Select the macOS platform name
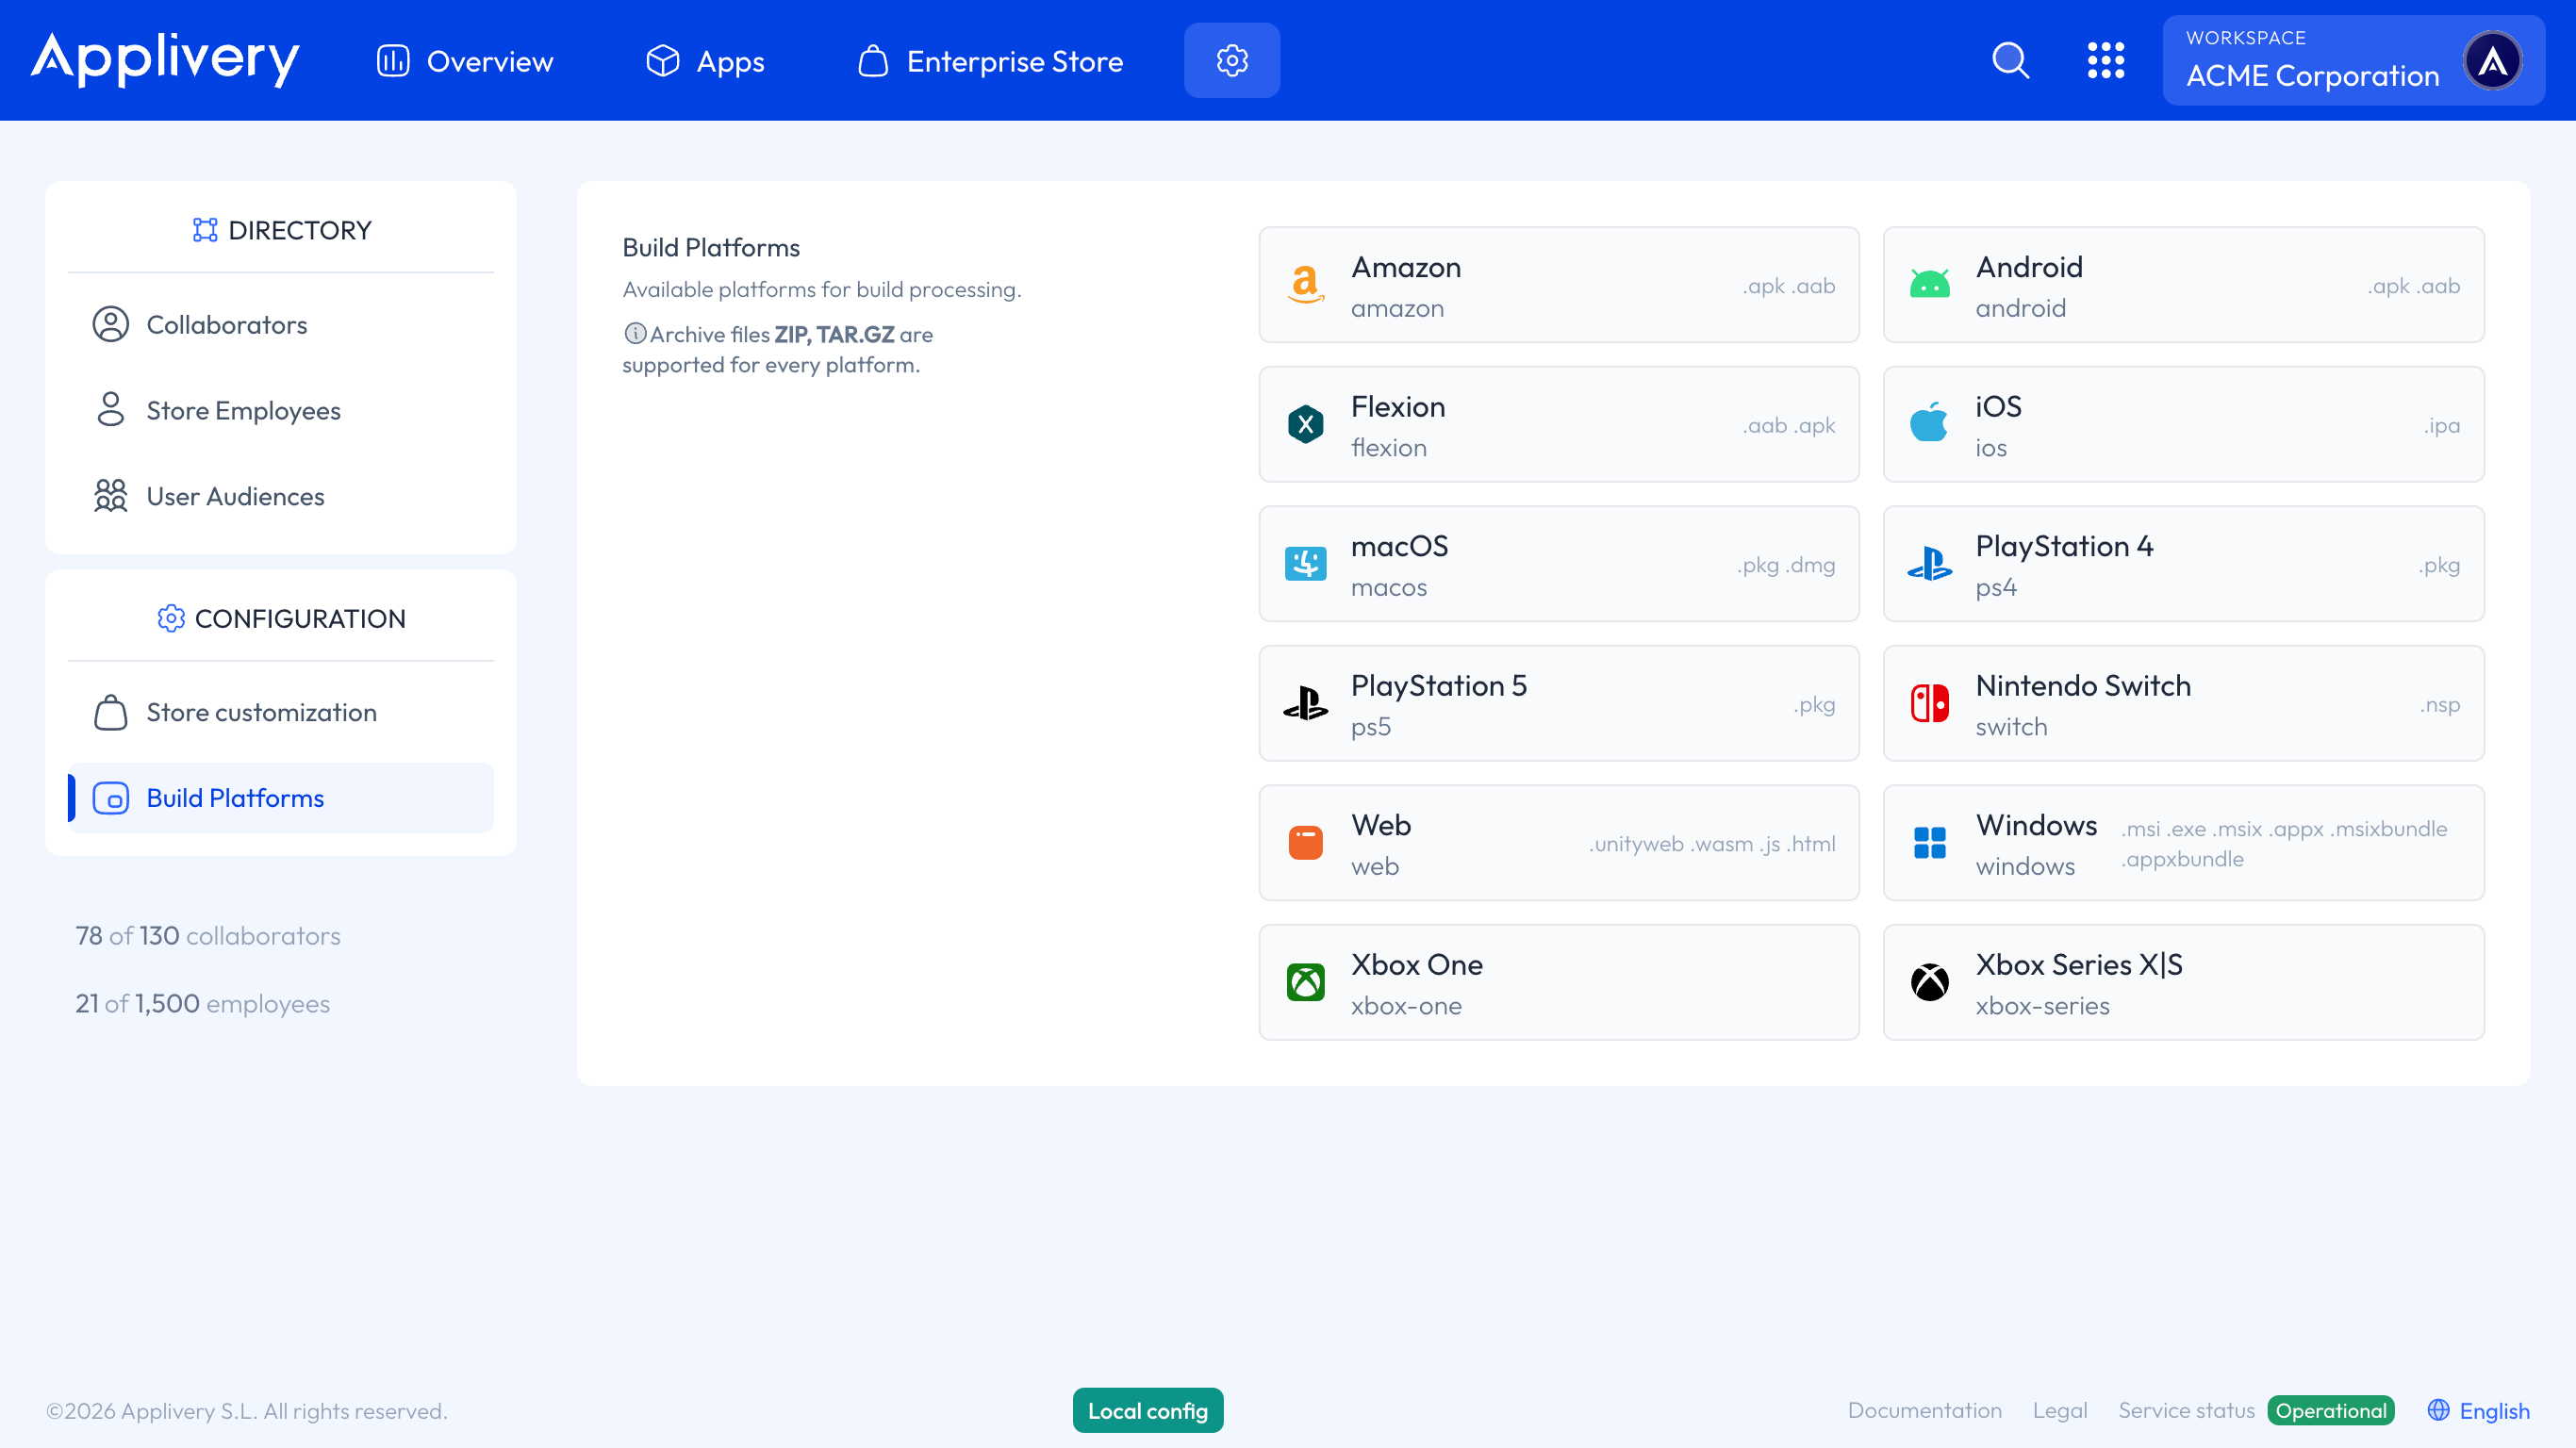The width and height of the screenshot is (2576, 1448). point(1400,546)
